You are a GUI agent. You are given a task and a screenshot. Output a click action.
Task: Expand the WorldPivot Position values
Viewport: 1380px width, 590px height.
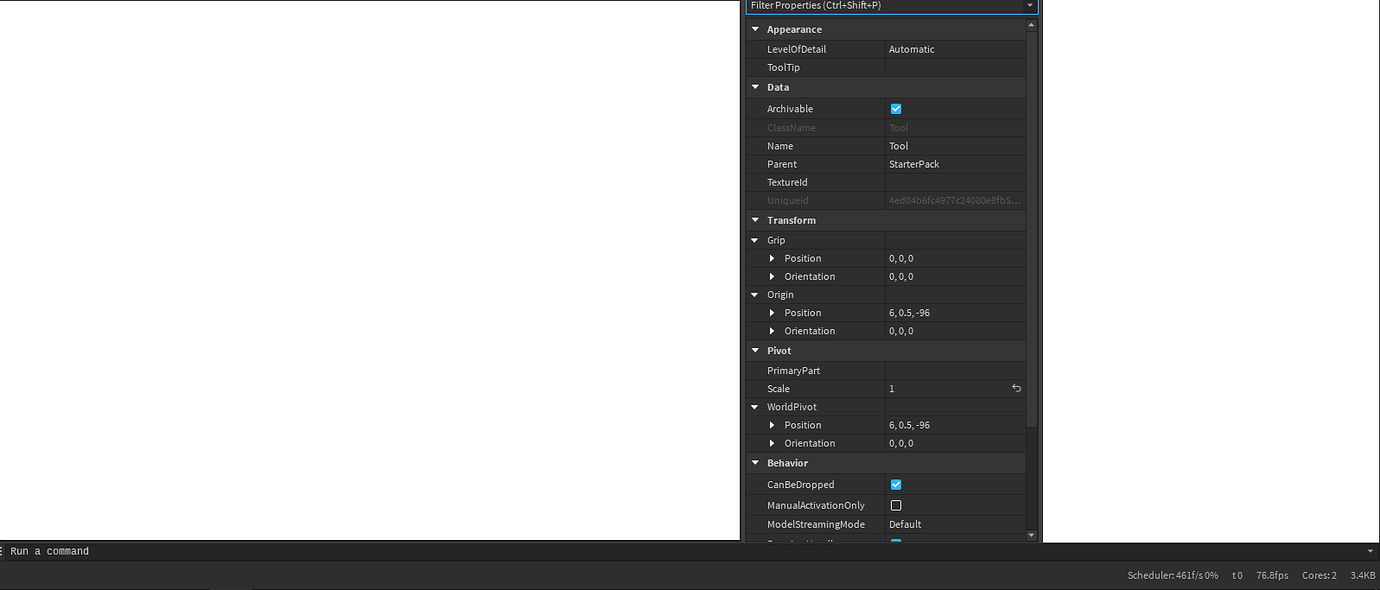(772, 424)
